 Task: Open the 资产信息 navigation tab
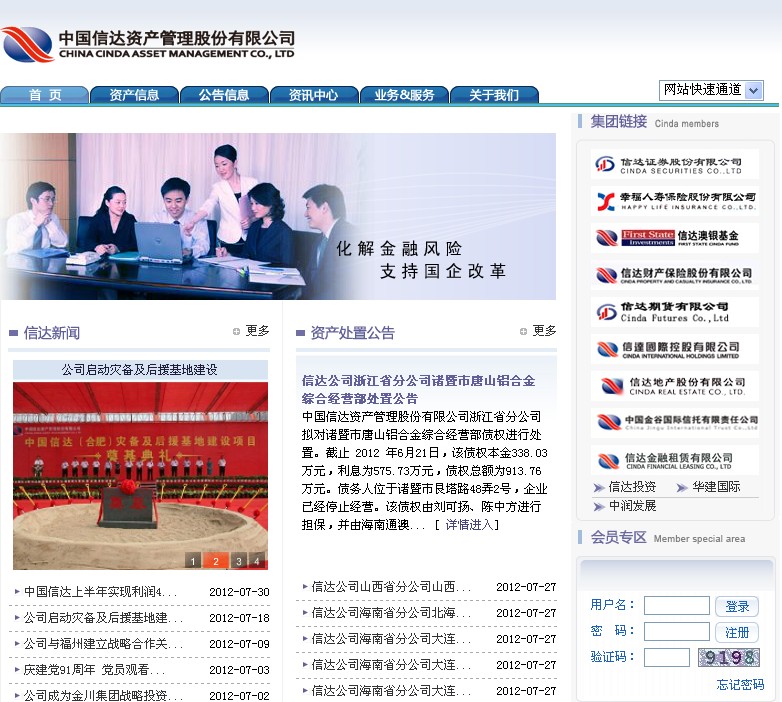point(134,95)
